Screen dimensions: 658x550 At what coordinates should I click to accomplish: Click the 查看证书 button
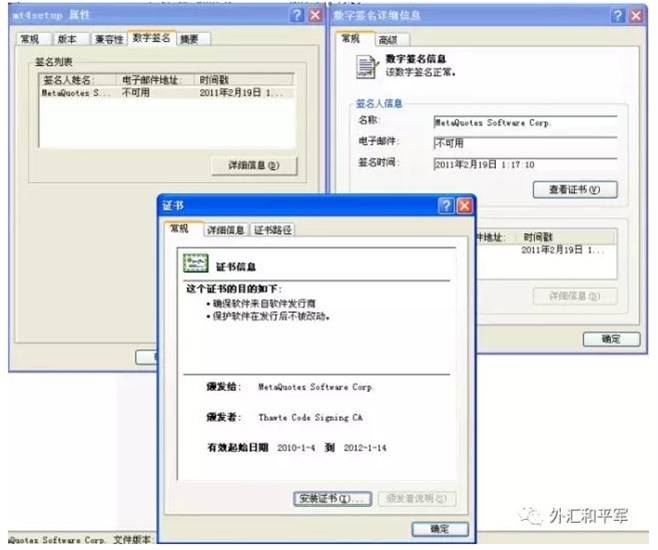[x=575, y=190]
